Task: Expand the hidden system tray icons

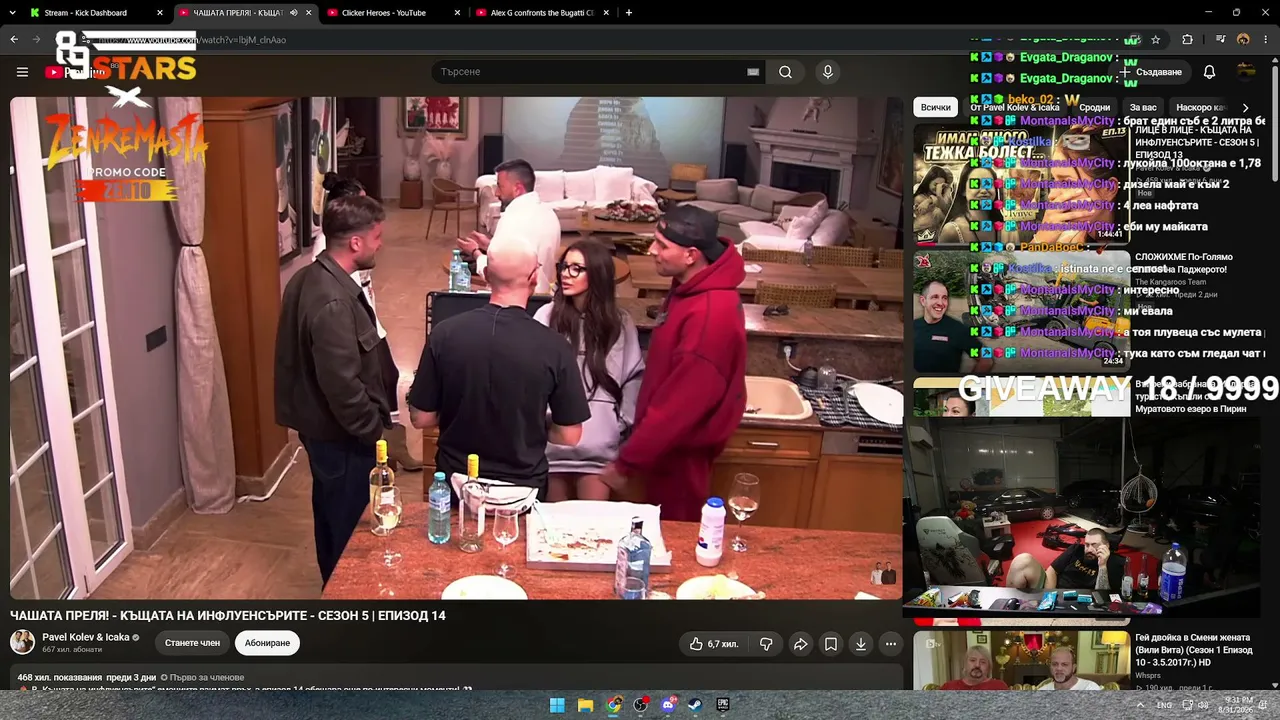Action: tap(1140, 705)
